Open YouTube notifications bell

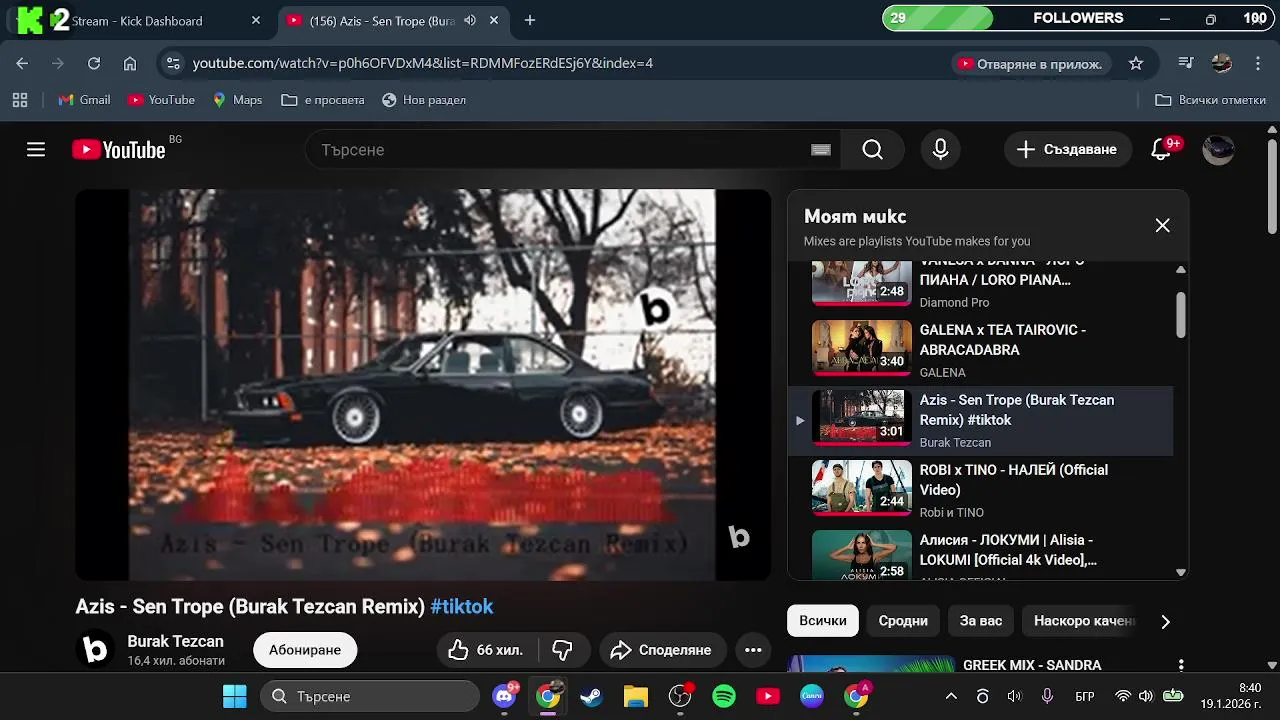(1161, 150)
